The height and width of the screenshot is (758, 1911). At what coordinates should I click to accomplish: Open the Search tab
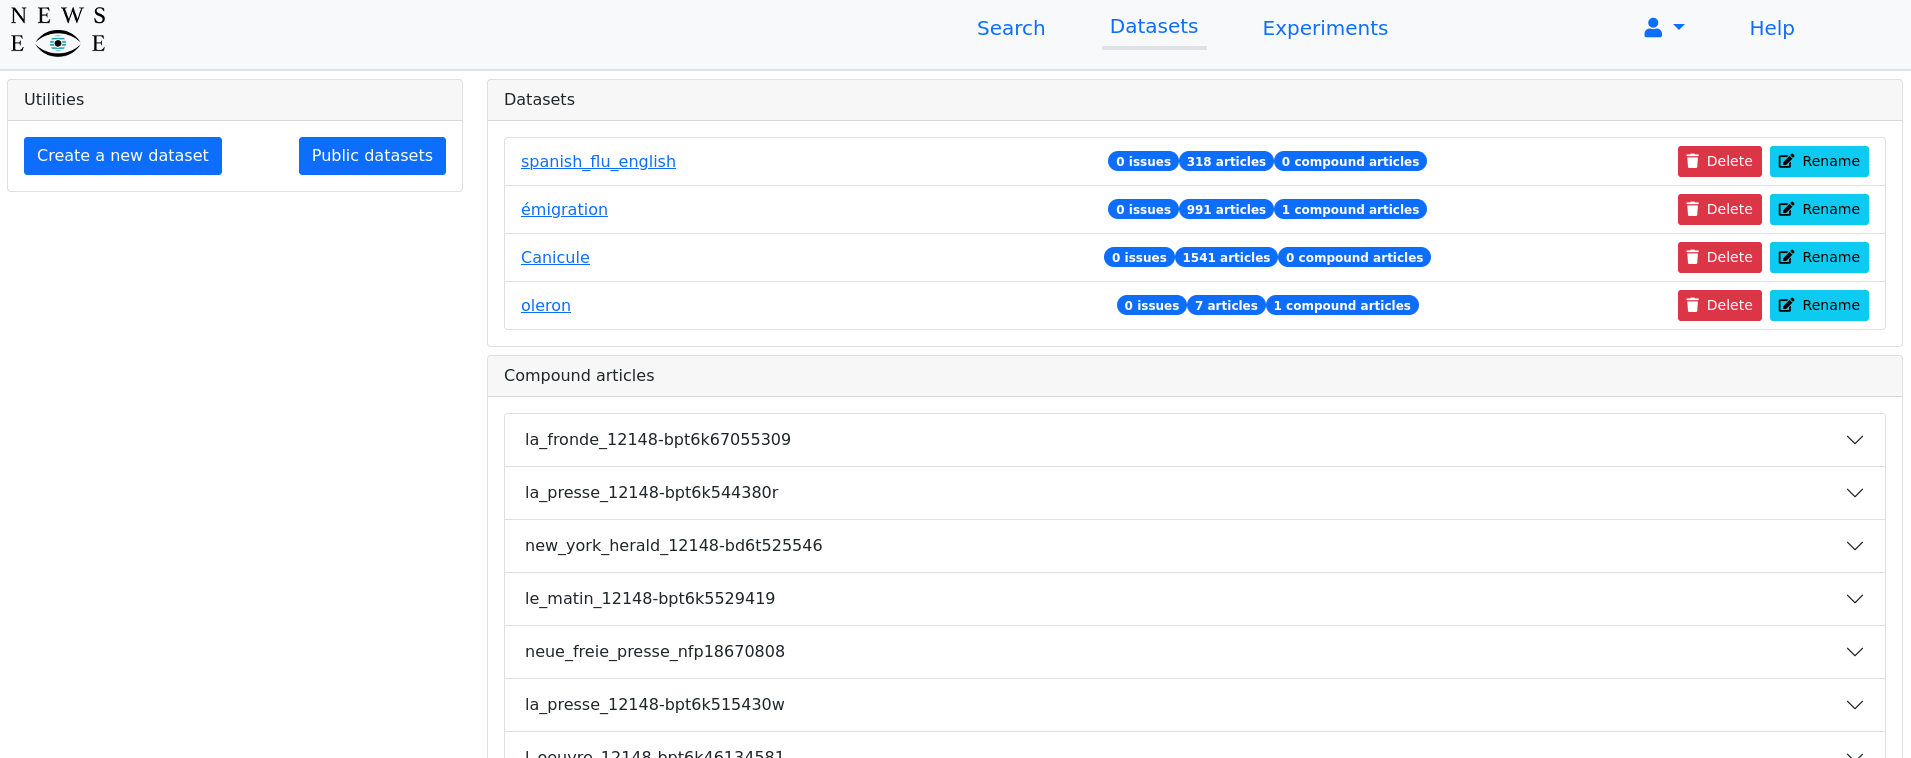(1011, 28)
